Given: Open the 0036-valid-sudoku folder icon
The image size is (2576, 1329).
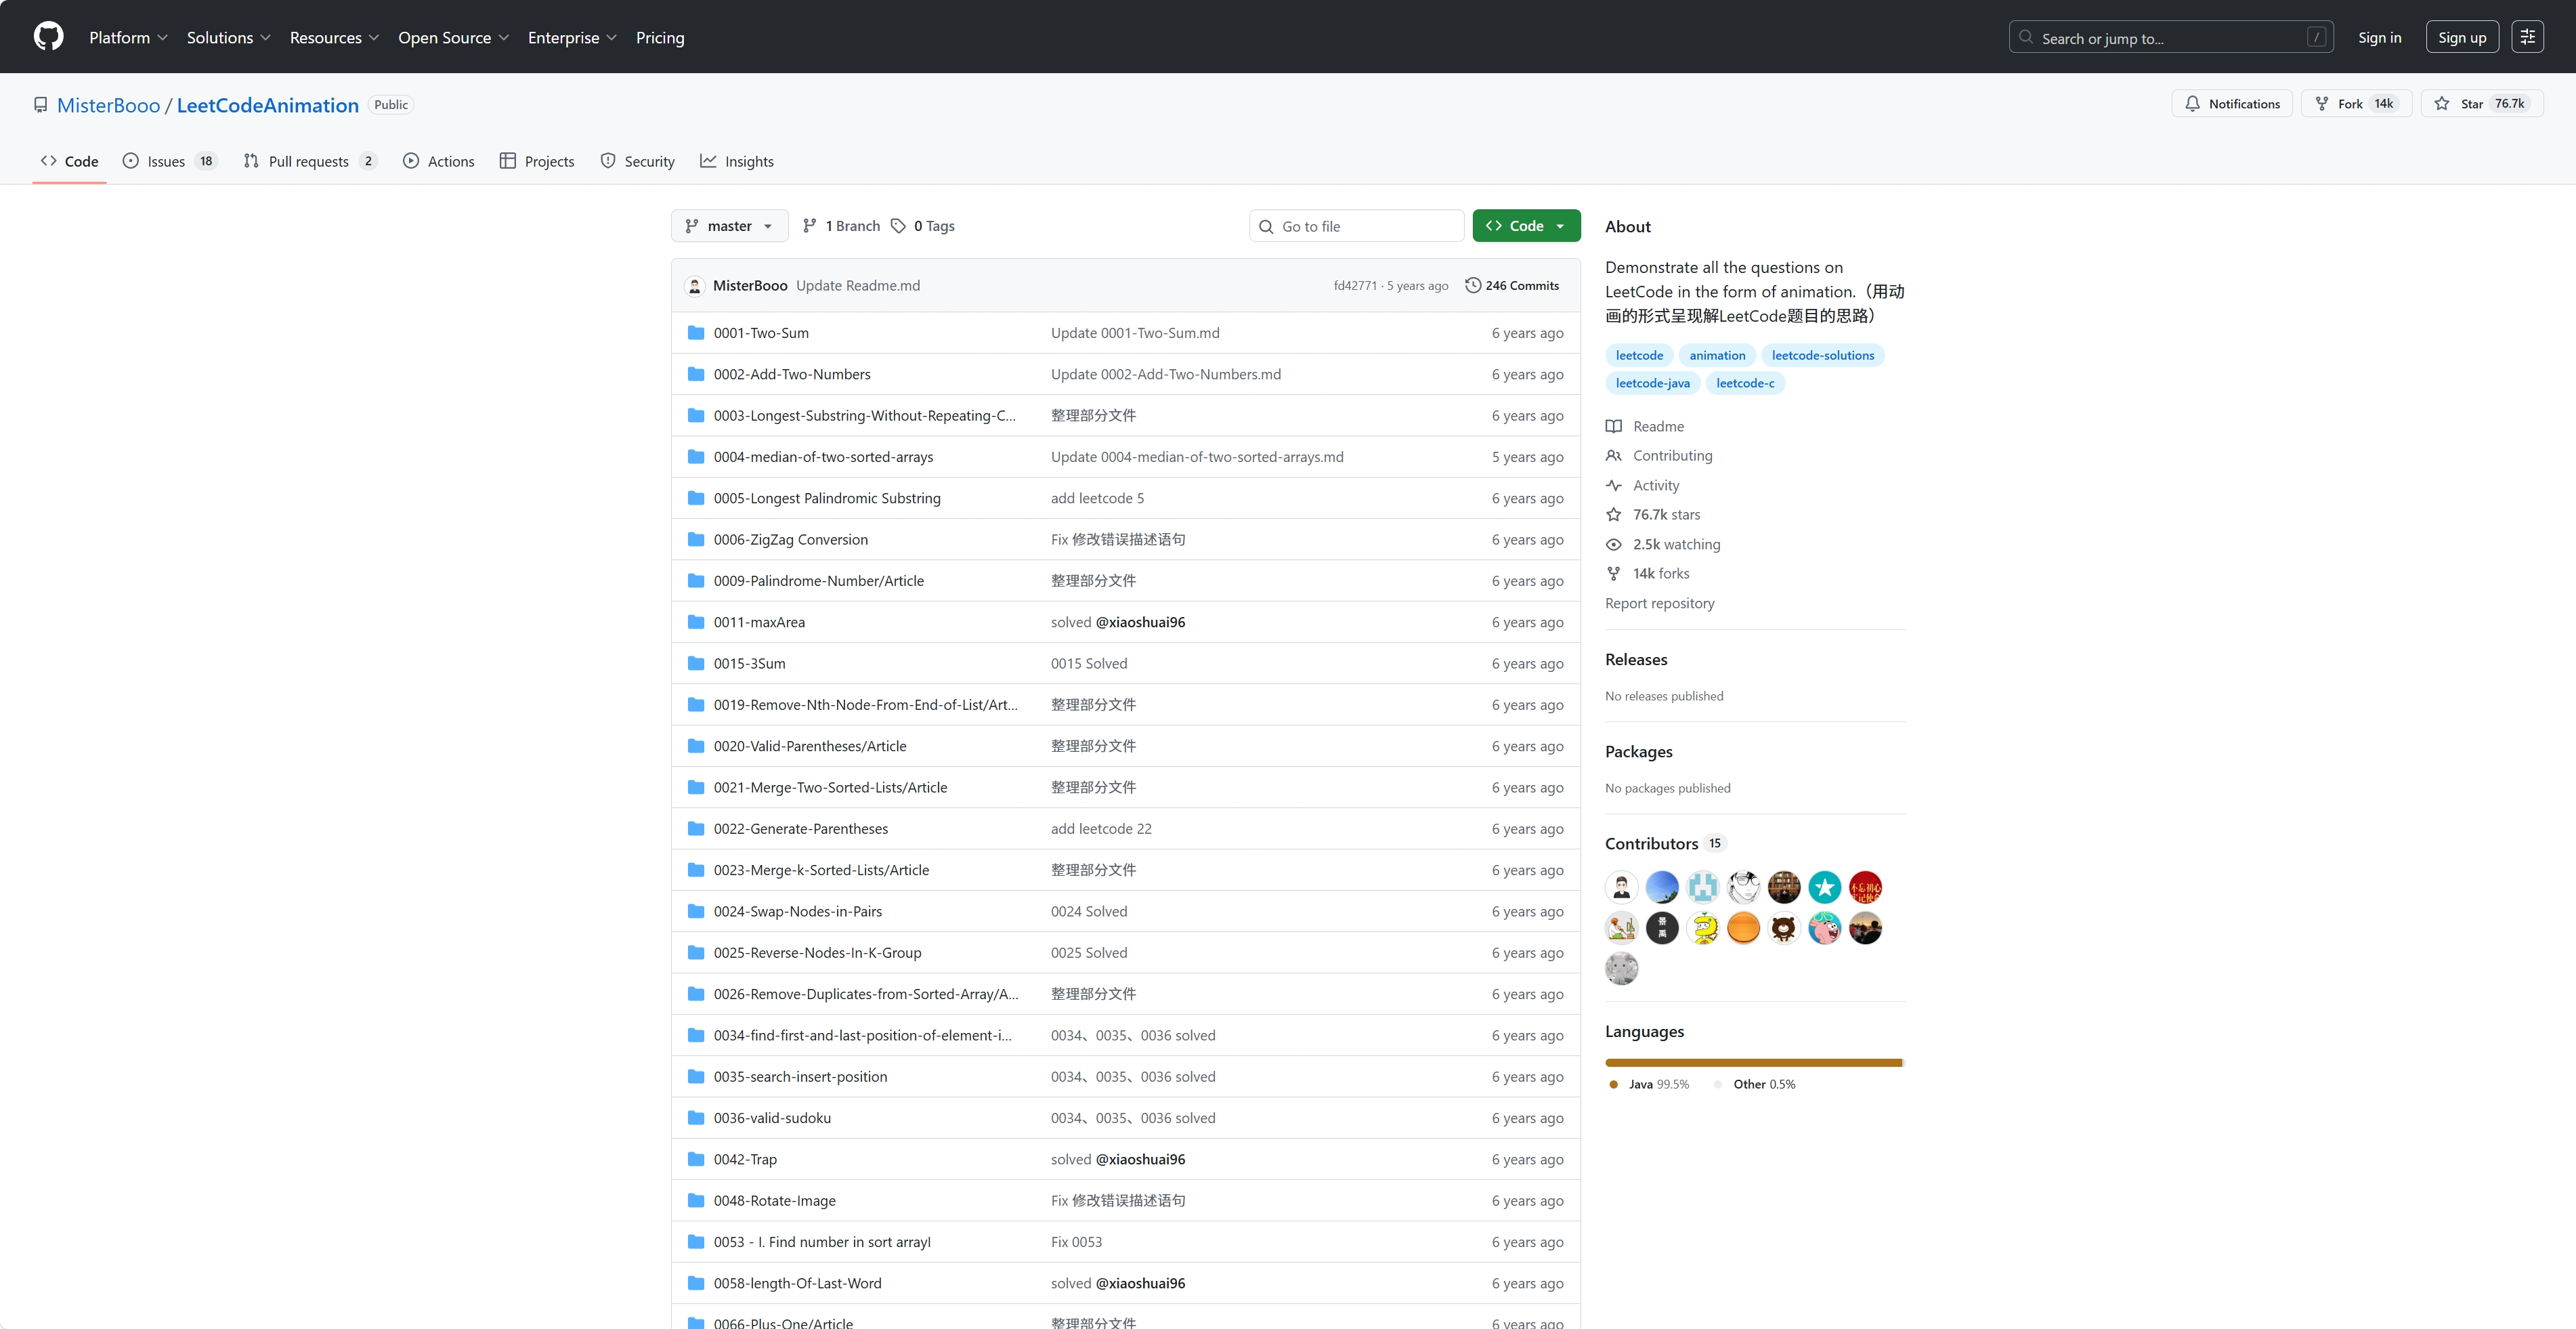Looking at the screenshot, I should 696,1118.
